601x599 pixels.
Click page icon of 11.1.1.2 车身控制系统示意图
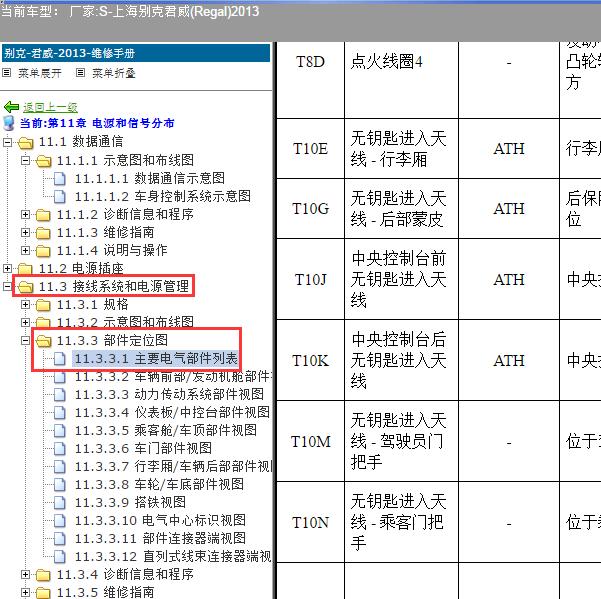pos(59,197)
